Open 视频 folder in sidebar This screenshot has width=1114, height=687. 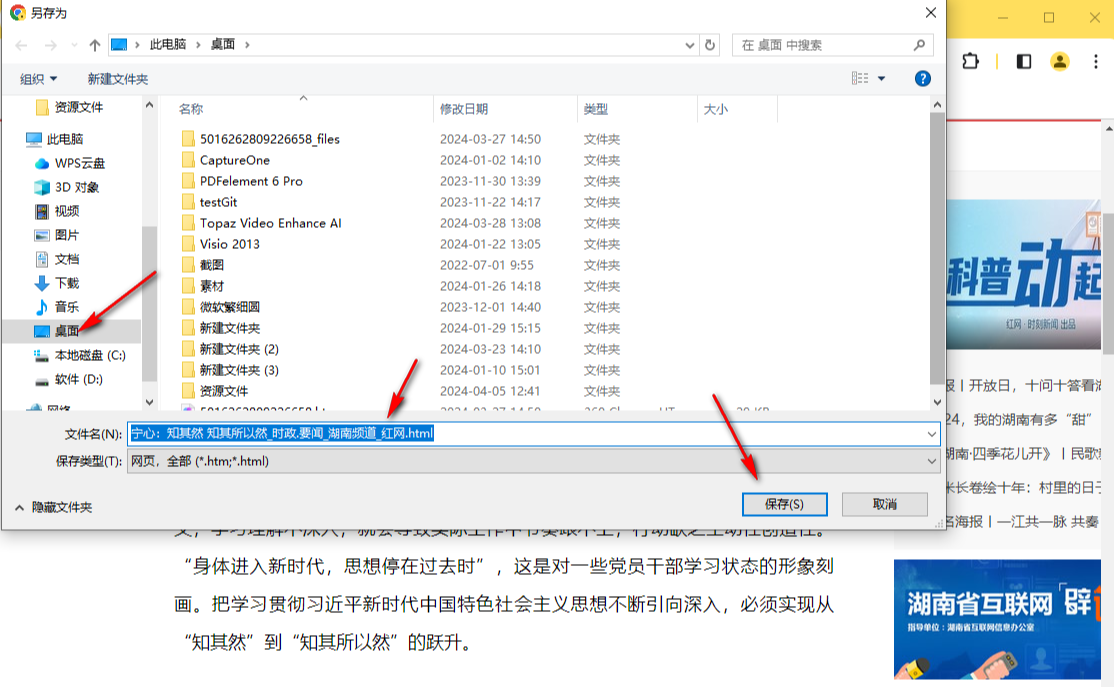[57, 211]
